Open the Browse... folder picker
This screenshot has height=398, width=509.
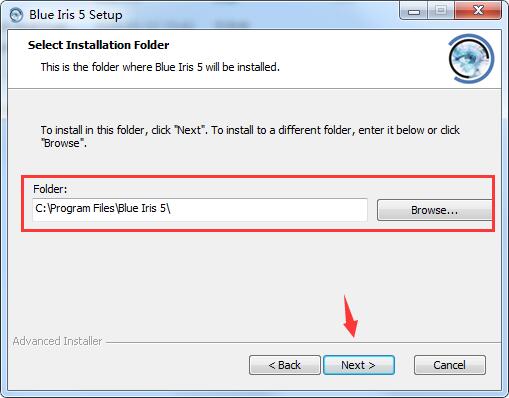click(x=435, y=210)
